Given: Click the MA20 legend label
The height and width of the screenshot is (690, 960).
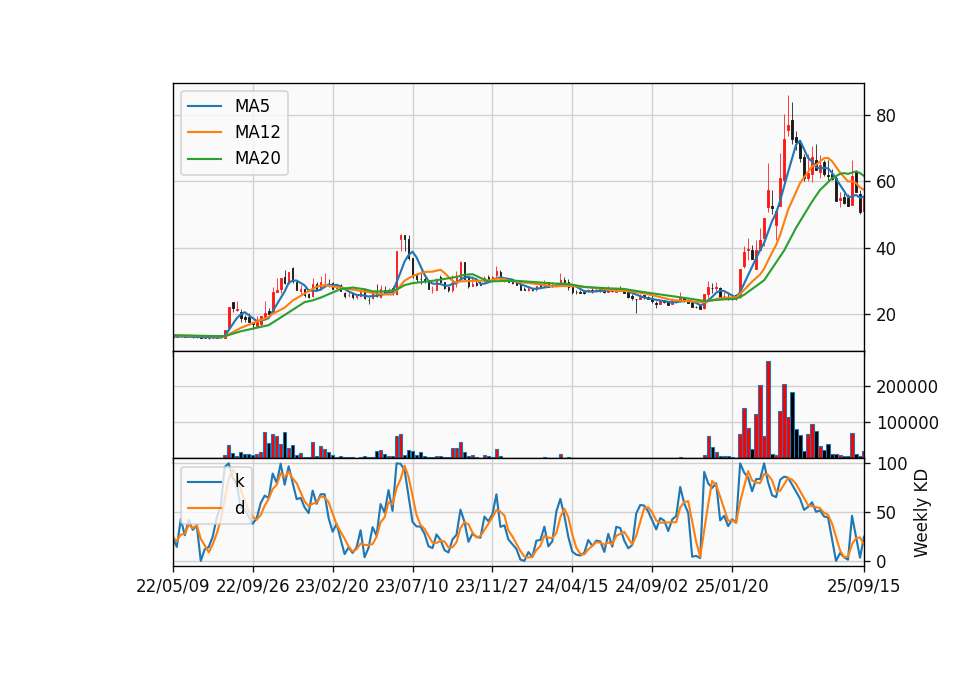Looking at the screenshot, I should pos(257,159).
